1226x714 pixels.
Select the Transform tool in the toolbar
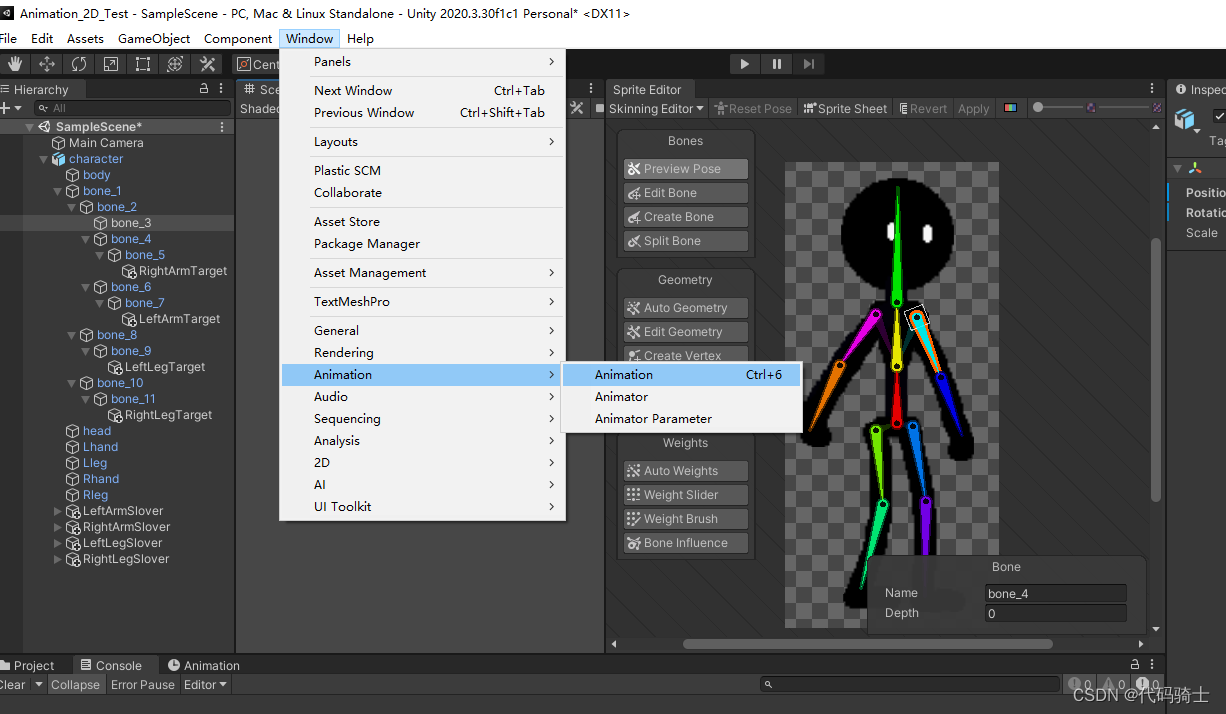tap(175, 64)
